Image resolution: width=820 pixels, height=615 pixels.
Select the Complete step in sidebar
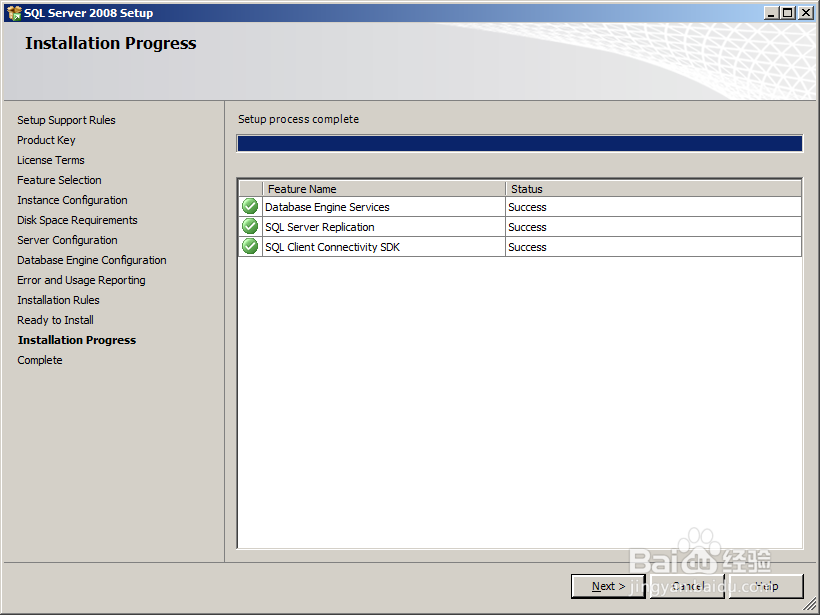point(40,360)
